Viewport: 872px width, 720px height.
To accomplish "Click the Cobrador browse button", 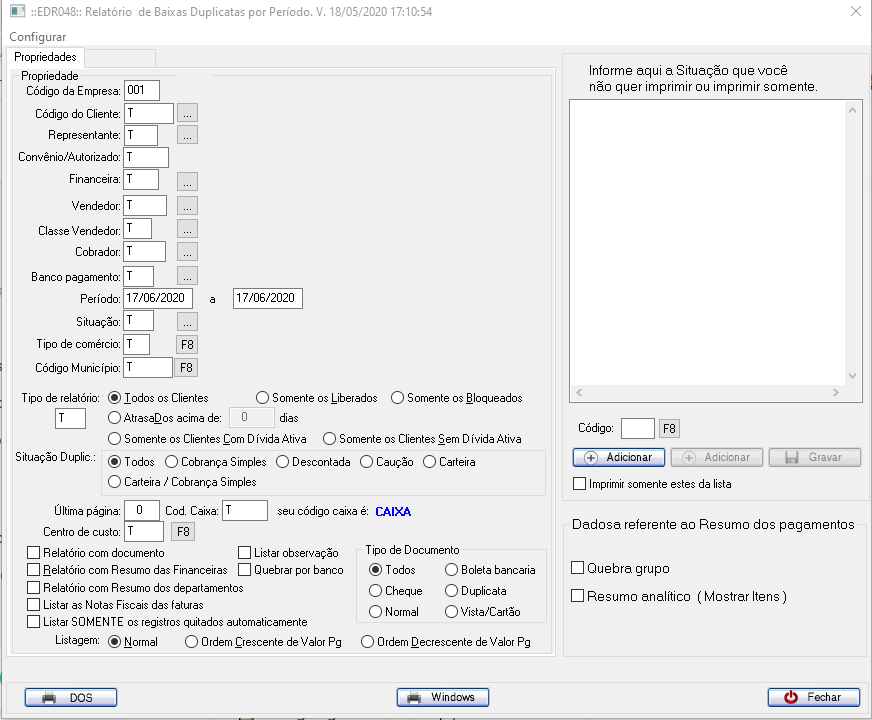I will (188, 252).
